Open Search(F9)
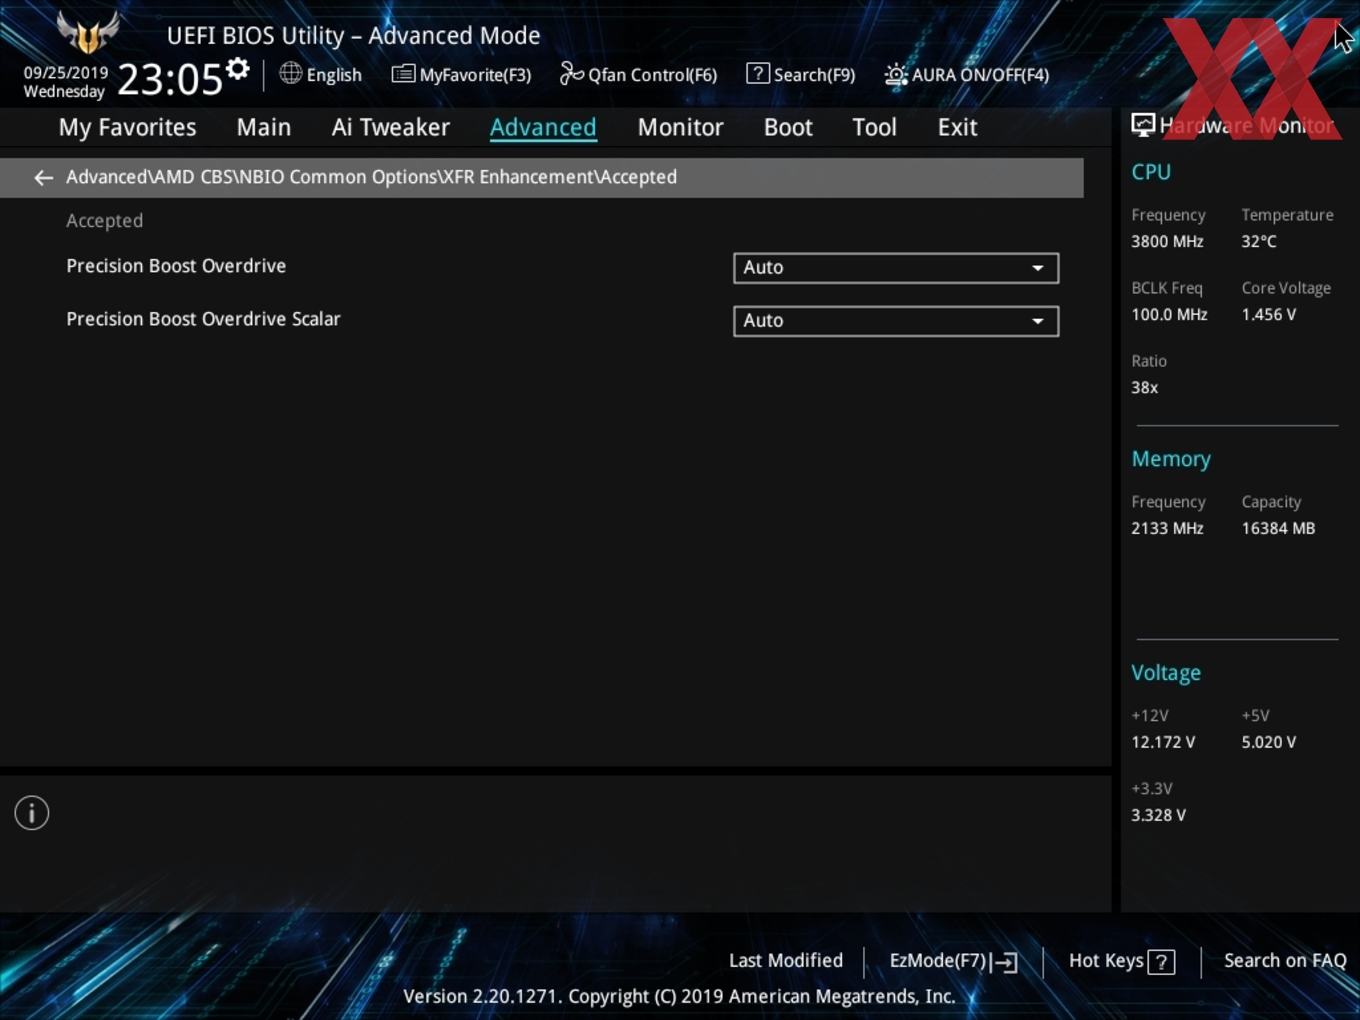The height and width of the screenshot is (1020, 1360). coord(814,75)
